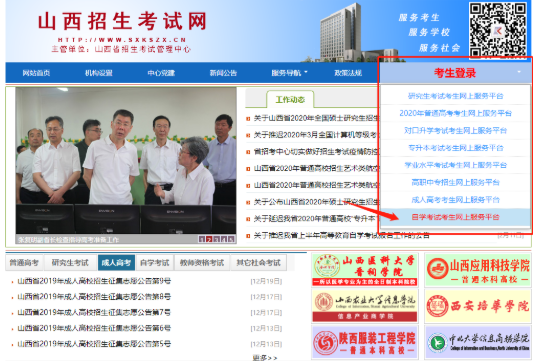Open the 西安培华学院 banner

tap(478, 306)
